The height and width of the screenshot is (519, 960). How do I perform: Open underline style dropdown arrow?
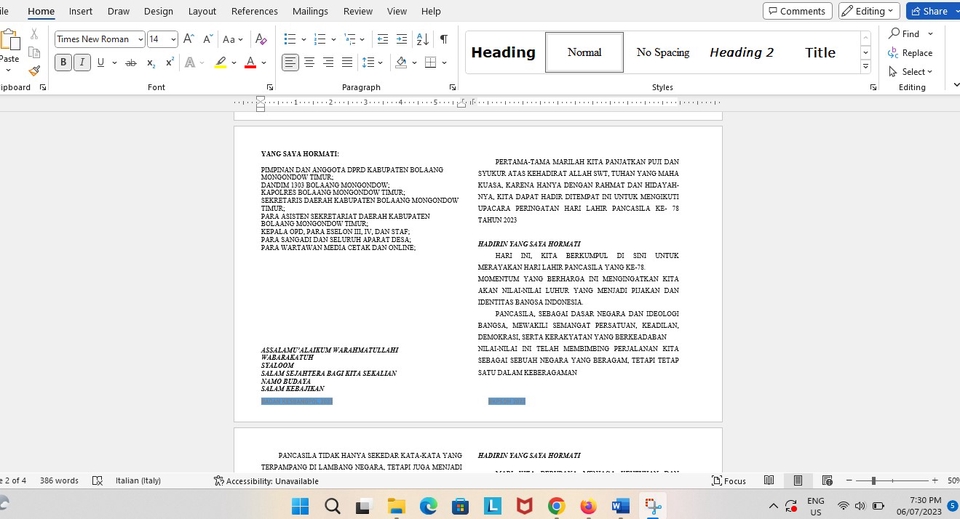(114, 62)
